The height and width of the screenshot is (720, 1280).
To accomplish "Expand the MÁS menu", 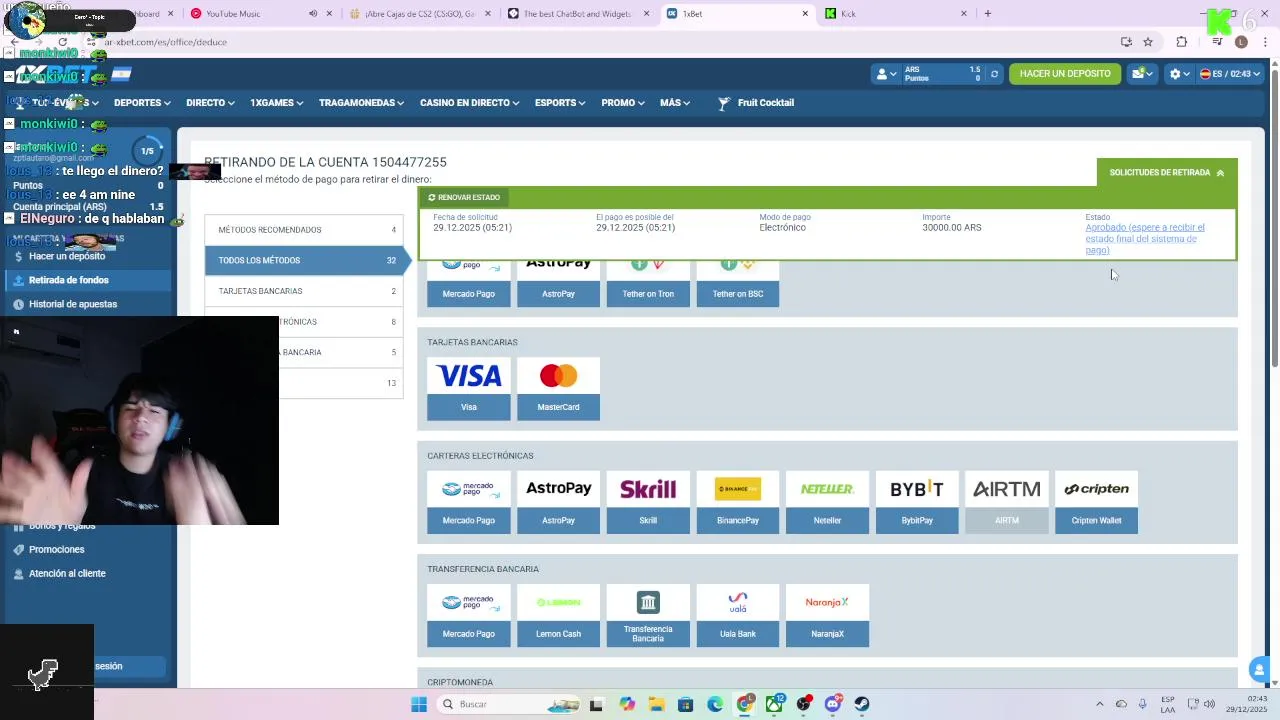I will (675, 103).
